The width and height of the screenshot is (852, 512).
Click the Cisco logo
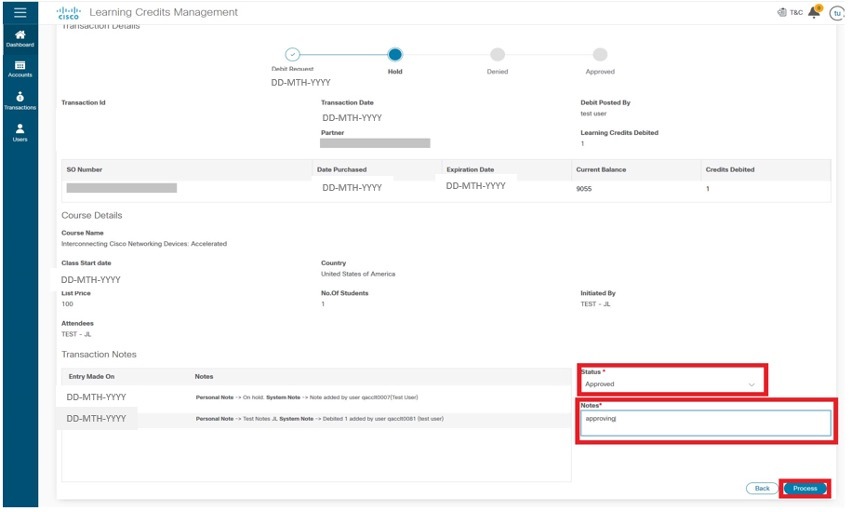(68, 13)
